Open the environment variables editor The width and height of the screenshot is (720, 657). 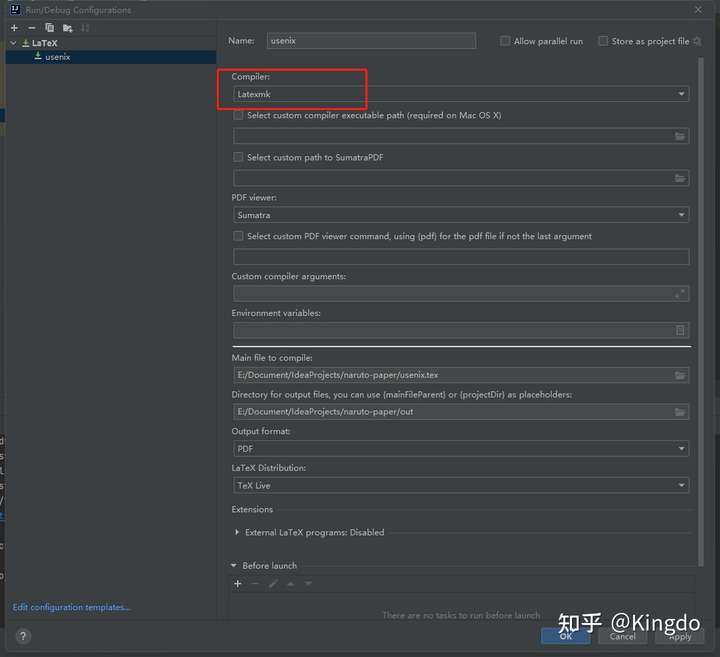point(680,330)
